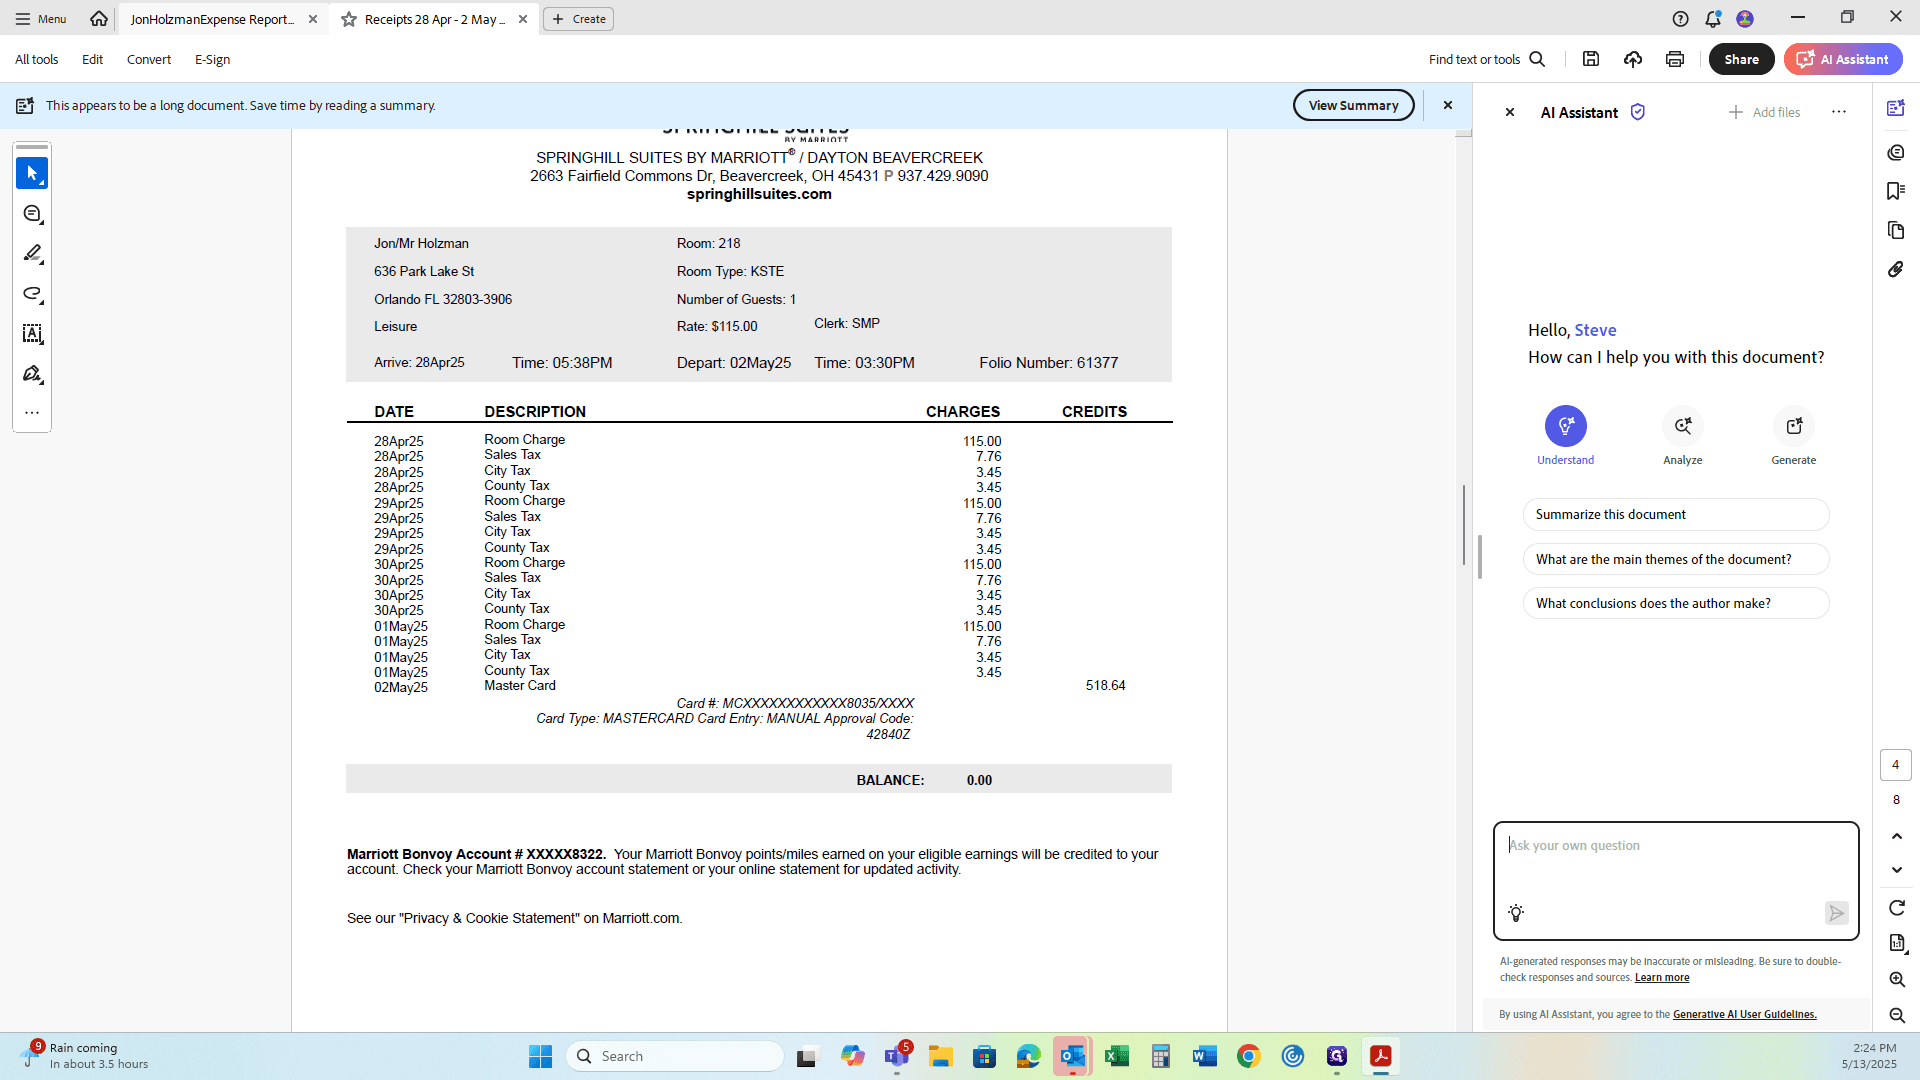Click Add files in AI Assistant

pyautogui.click(x=1764, y=113)
